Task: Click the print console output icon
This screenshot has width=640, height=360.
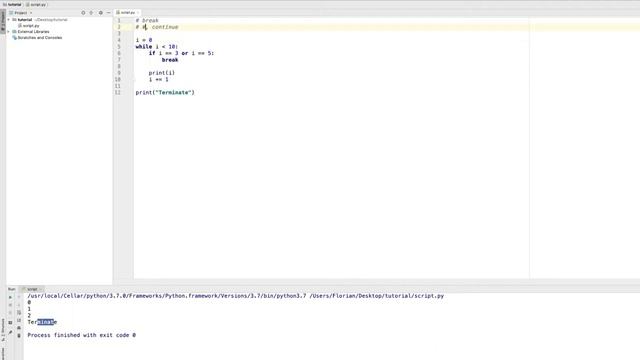Action: click(x=19, y=328)
